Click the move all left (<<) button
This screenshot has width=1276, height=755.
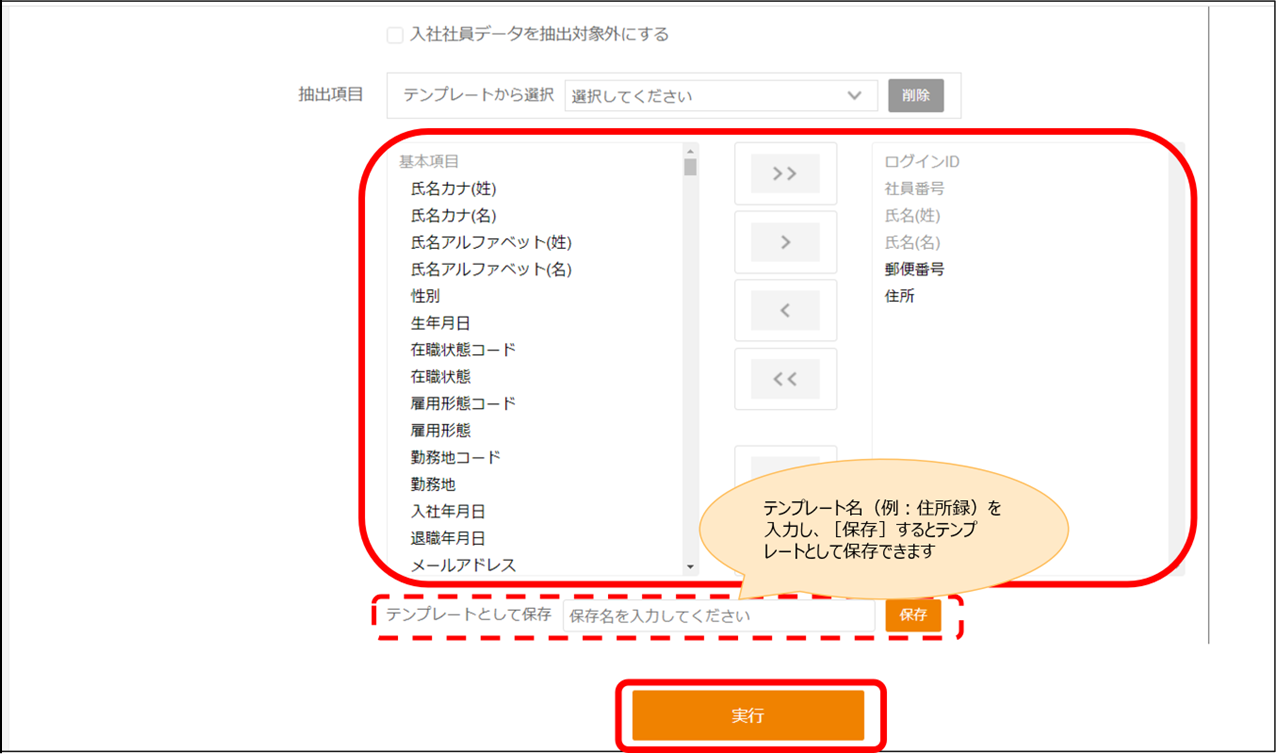point(785,379)
